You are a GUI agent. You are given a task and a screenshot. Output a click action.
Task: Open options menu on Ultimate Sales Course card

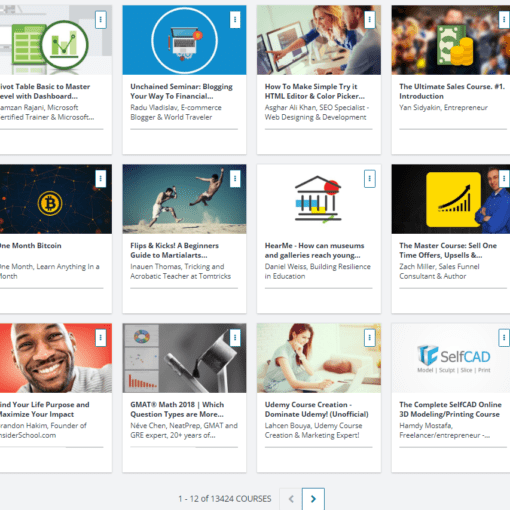click(x=504, y=20)
